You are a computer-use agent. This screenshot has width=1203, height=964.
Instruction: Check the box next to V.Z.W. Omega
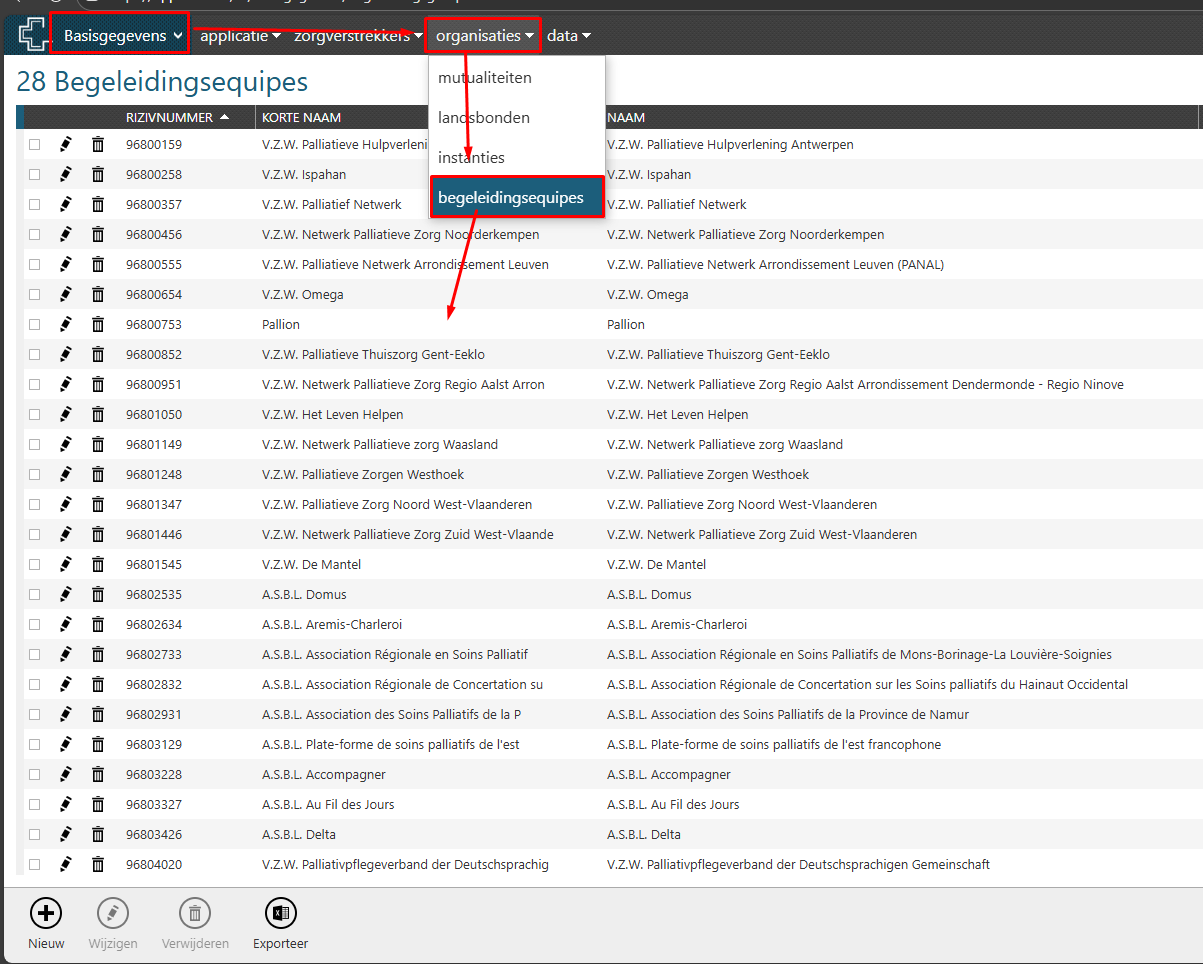[35, 295]
